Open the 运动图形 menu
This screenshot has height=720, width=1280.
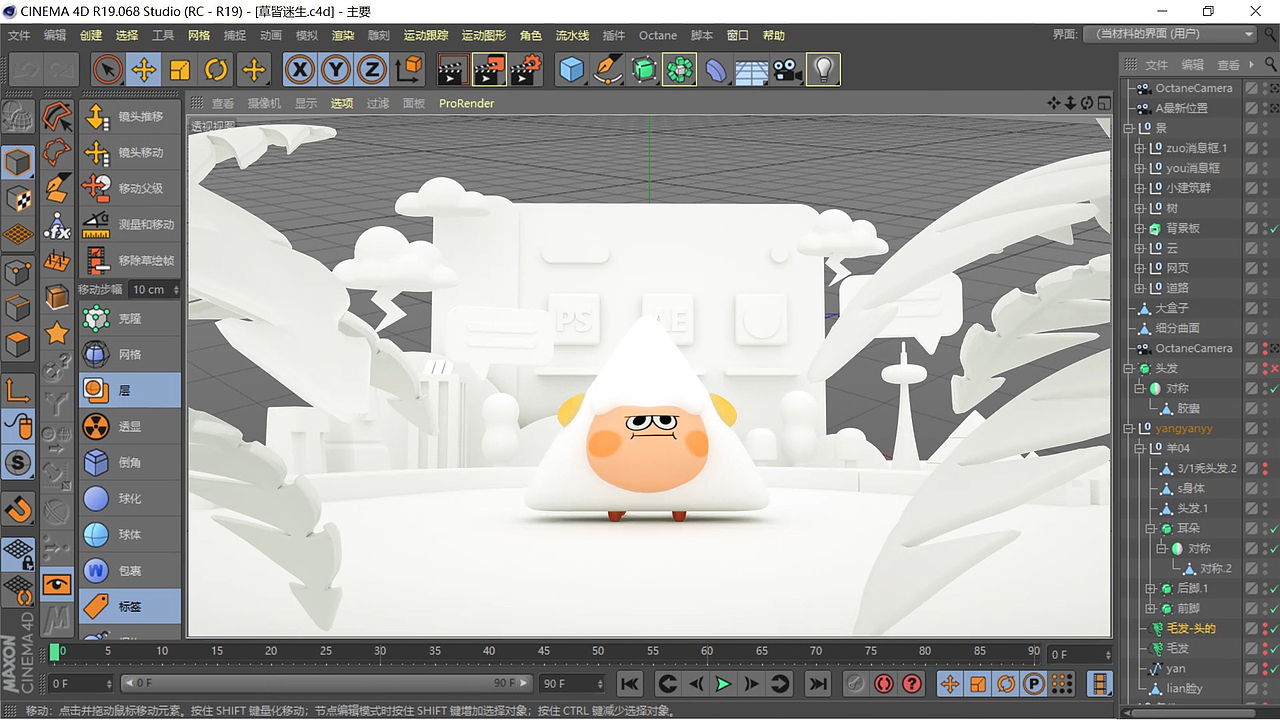pos(484,35)
